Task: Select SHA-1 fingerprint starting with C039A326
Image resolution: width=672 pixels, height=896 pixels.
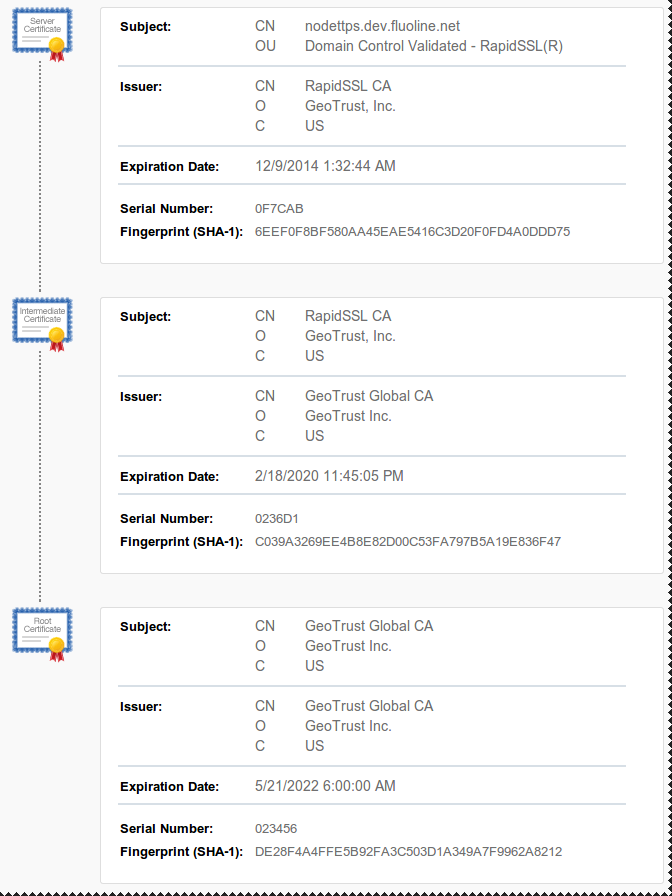Action: (408, 542)
